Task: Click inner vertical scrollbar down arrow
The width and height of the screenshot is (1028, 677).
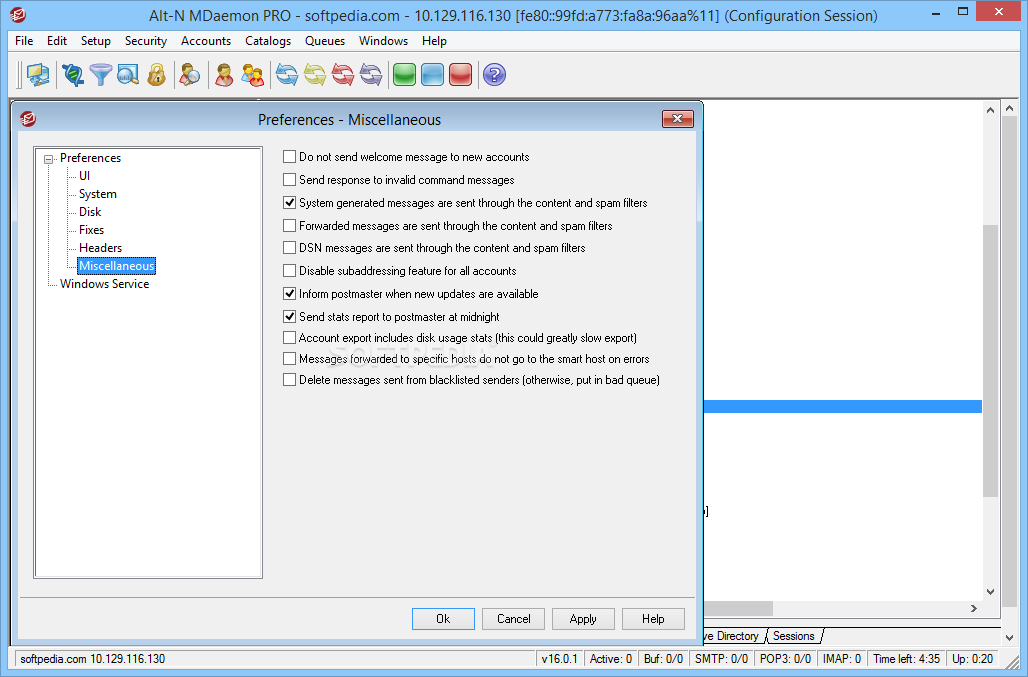Action: pos(990,591)
